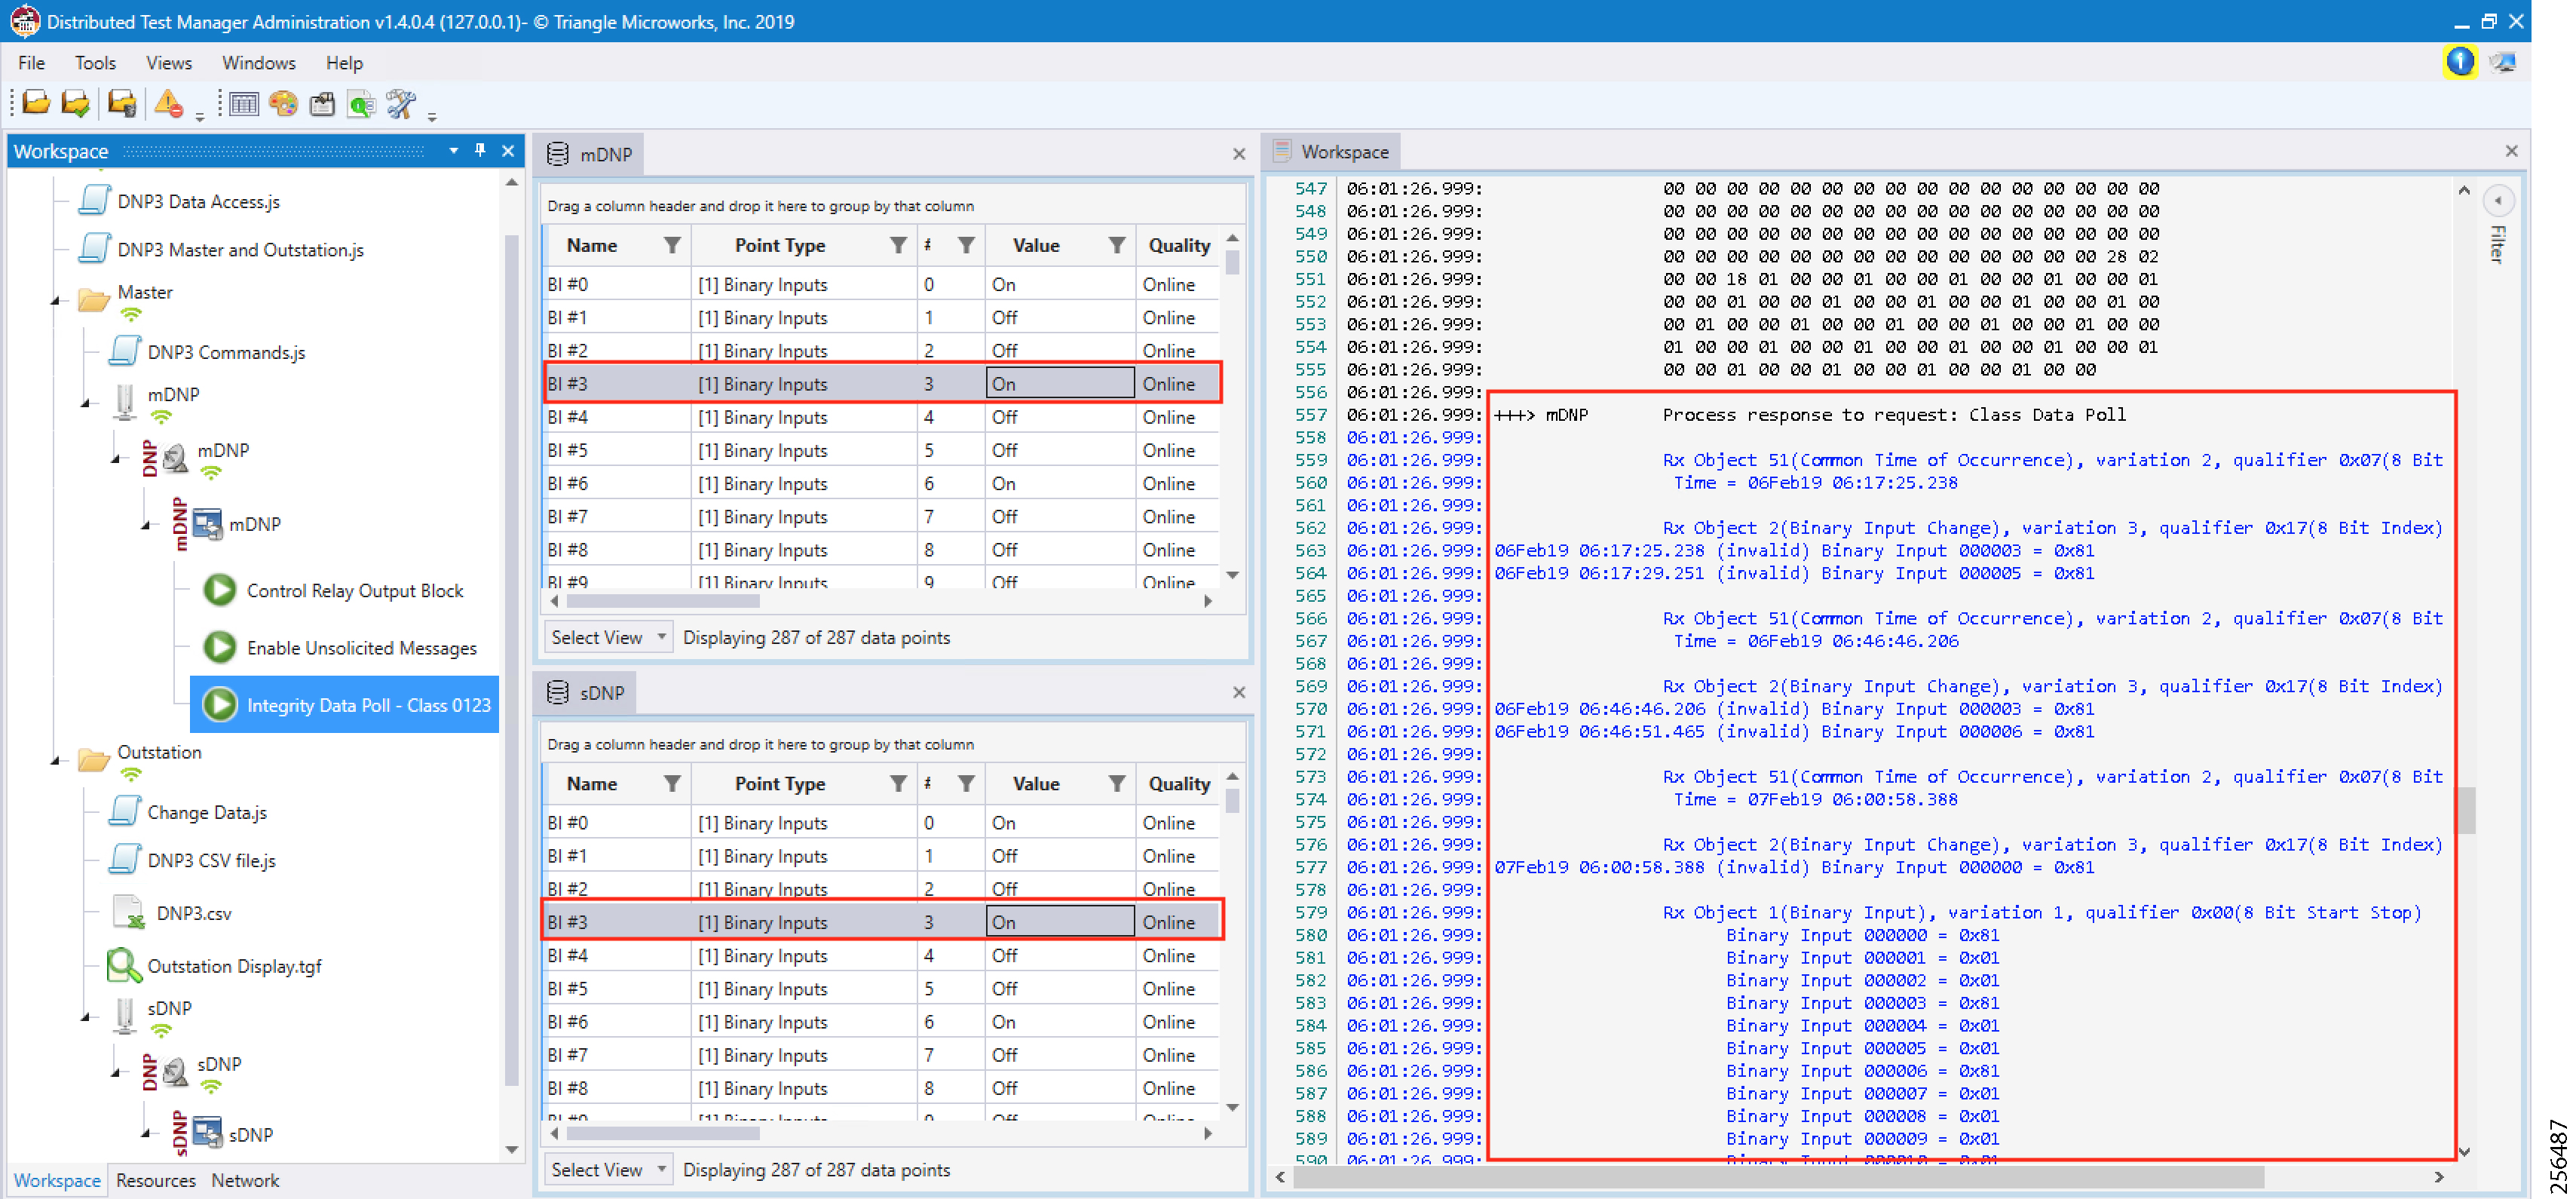Click the Outstation Display.tgf magnifier icon
This screenshot has height=1199, width=2576.
click(x=124, y=965)
